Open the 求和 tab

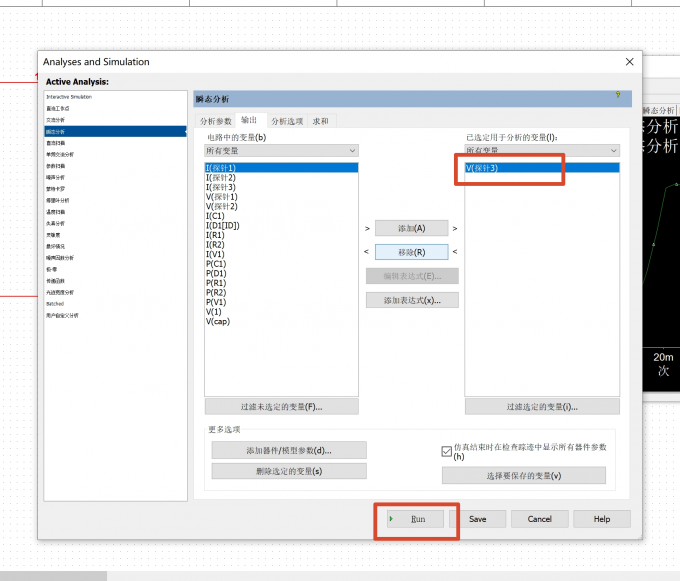(320, 121)
